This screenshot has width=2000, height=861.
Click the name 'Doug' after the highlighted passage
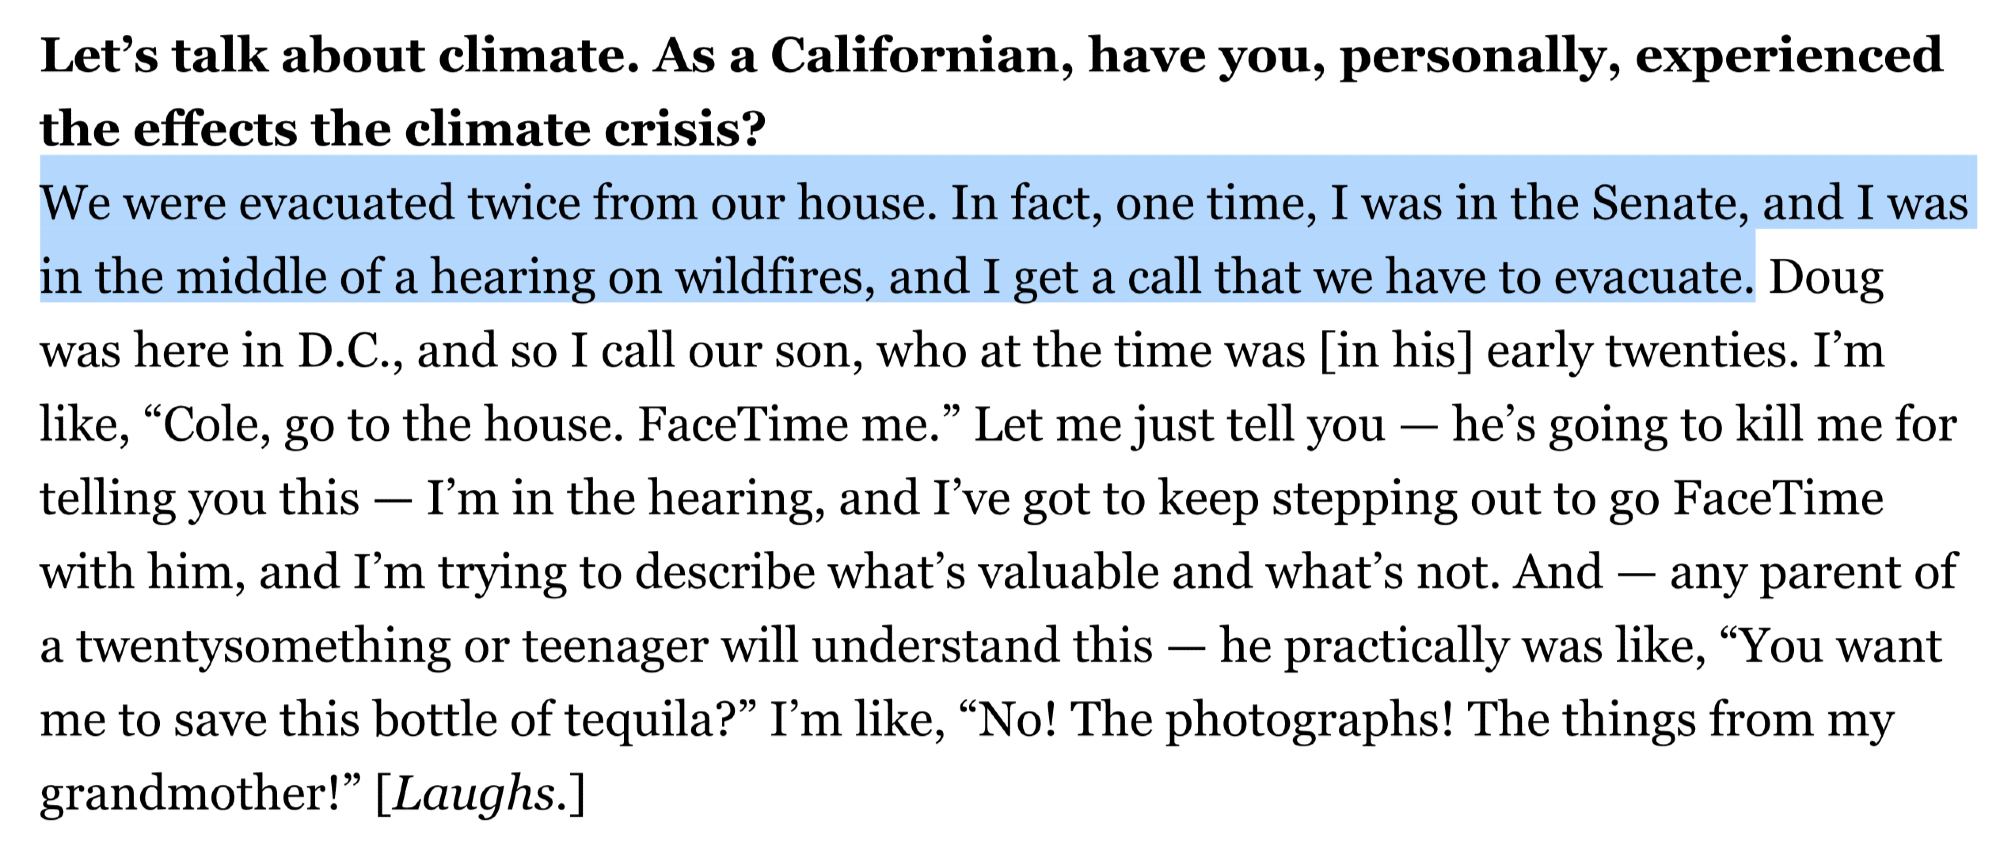[1826, 277]
